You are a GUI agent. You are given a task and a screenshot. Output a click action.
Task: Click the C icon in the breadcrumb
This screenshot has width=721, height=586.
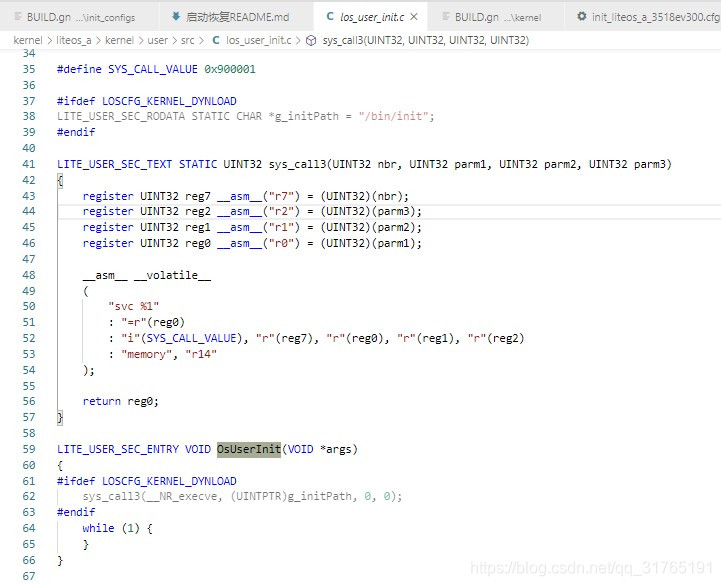(216, 40)
